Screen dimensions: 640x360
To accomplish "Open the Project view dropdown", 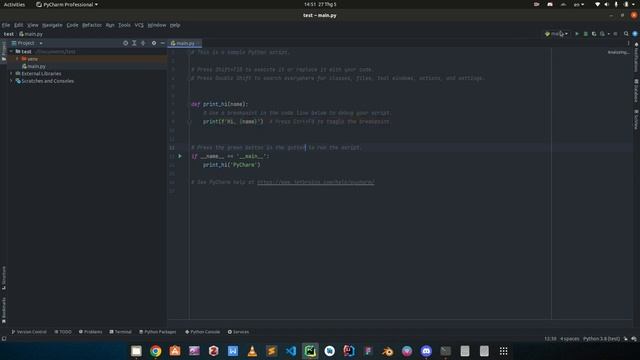I will (27, 43).
